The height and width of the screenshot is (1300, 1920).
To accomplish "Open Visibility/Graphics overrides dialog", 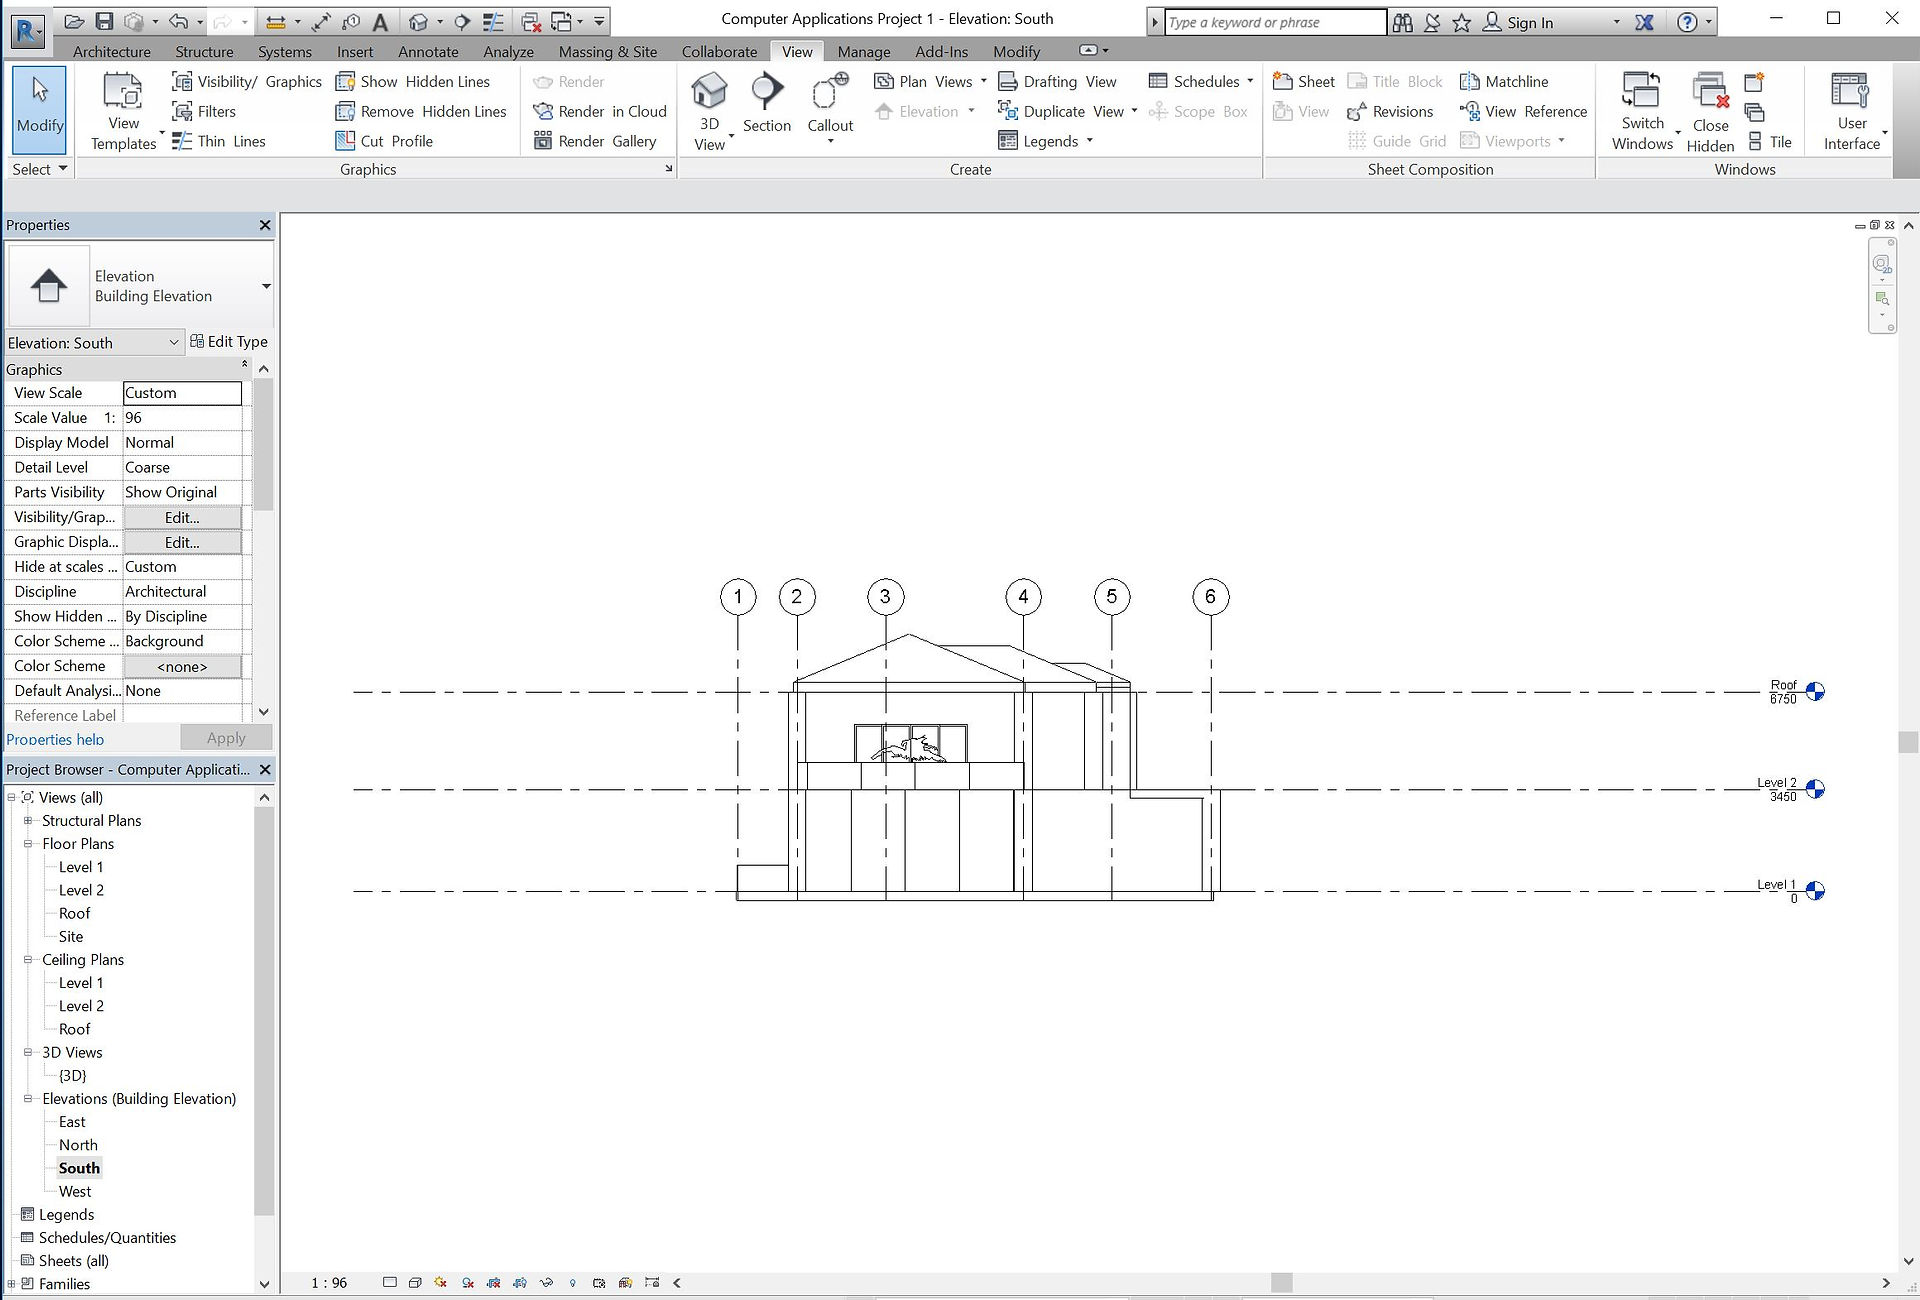I will click(x=247, y=82).
